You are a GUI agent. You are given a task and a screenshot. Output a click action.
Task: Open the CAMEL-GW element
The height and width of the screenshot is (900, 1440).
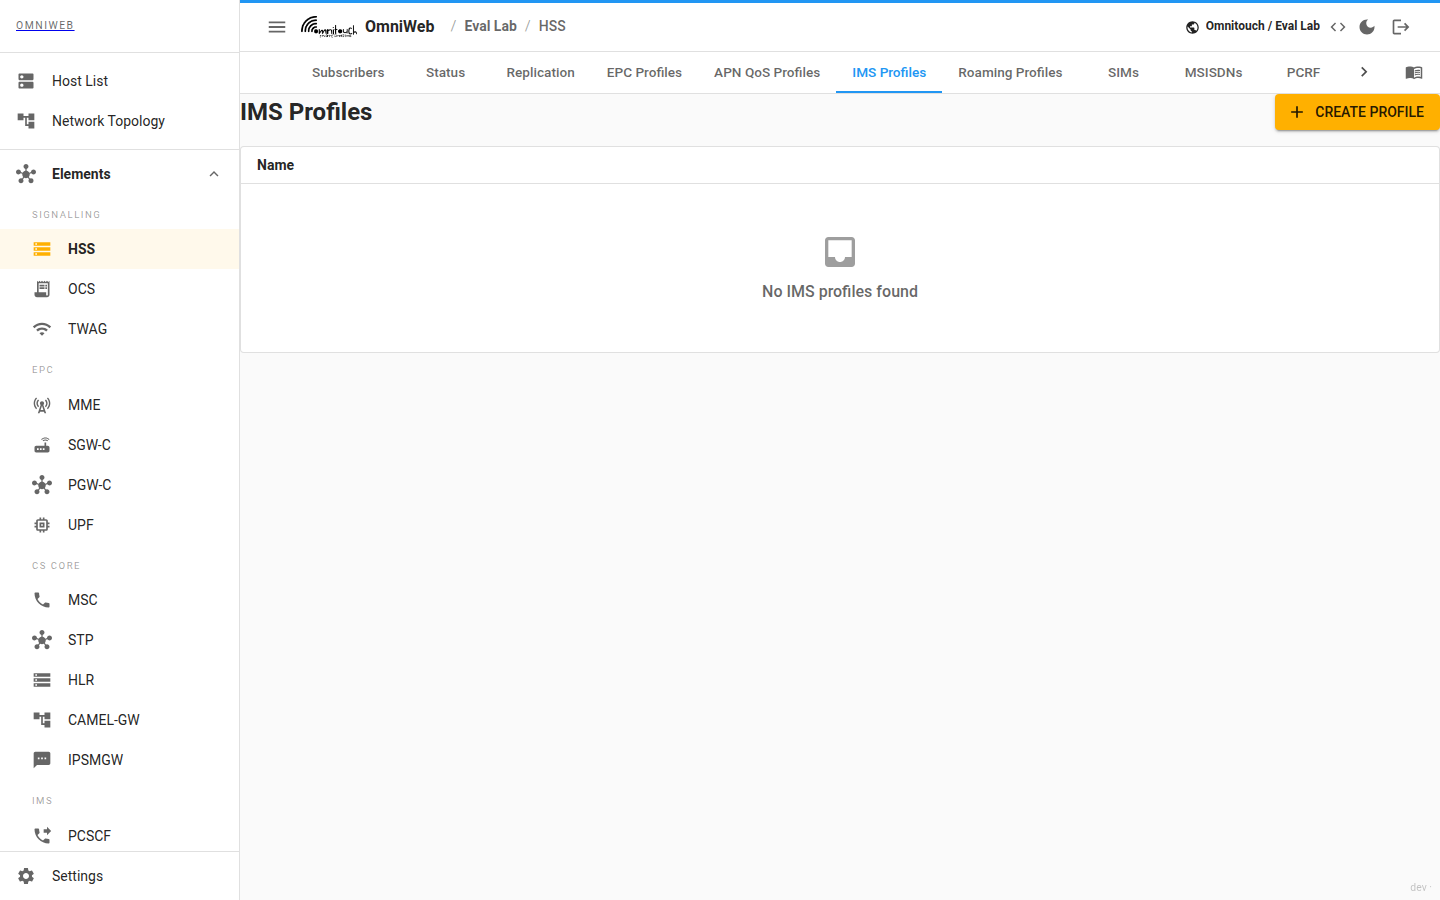coord(120,720)
